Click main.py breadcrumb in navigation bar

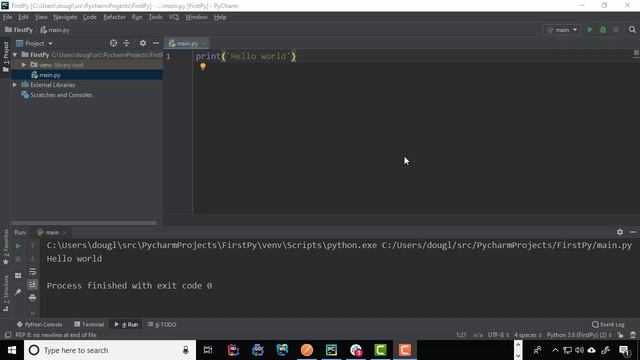55,30
